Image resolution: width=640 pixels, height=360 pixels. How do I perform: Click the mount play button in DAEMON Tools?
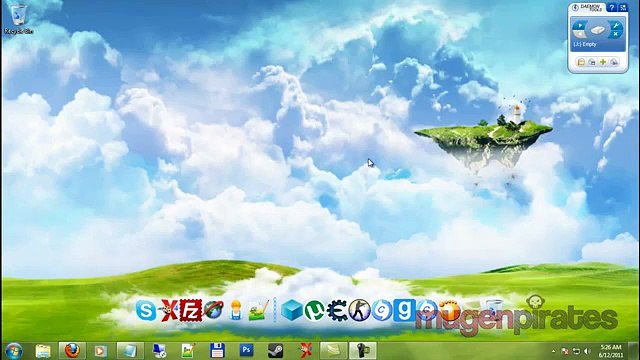[x=579, y=26]
